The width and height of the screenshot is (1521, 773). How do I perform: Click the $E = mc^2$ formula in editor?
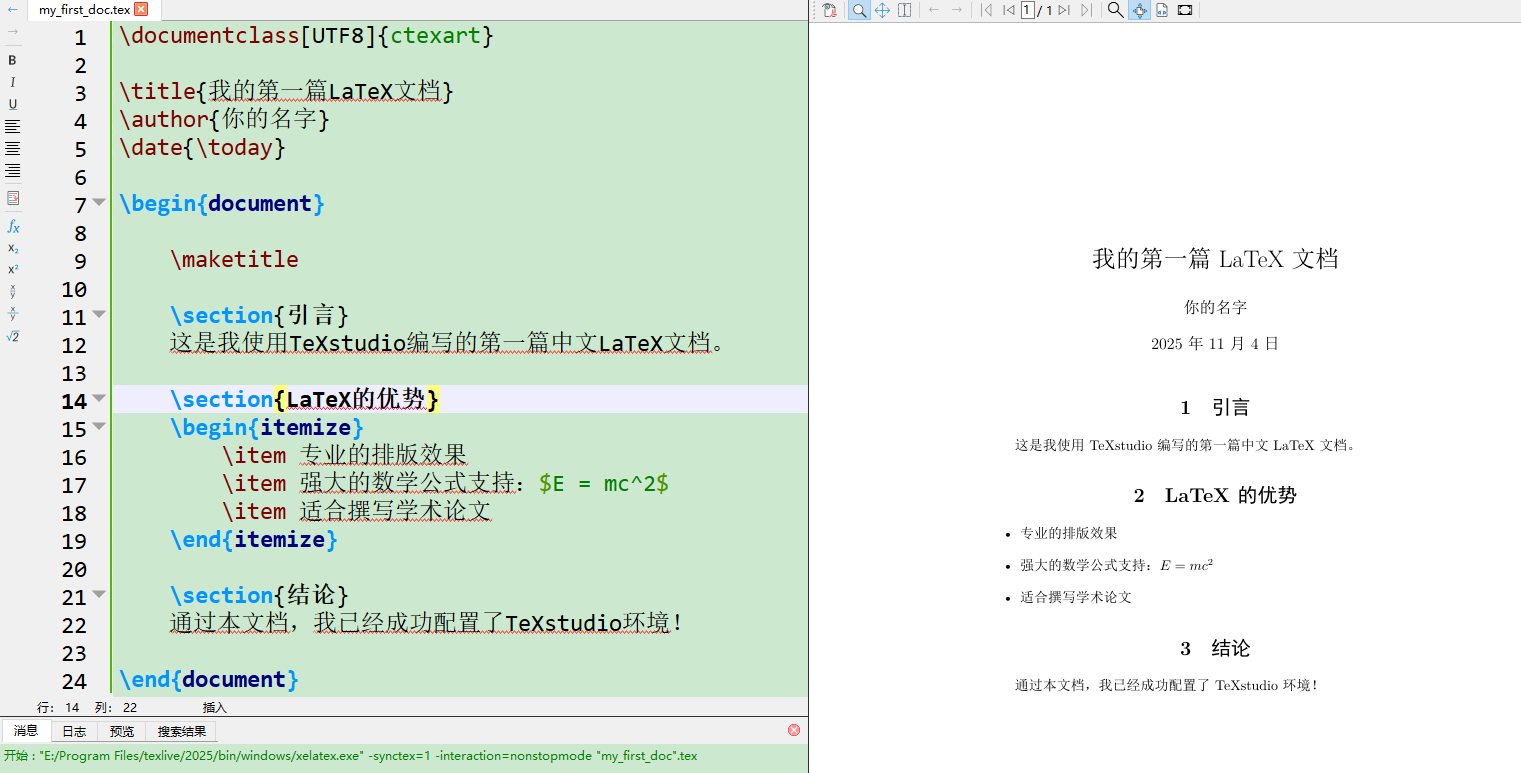tap(604, 484)
